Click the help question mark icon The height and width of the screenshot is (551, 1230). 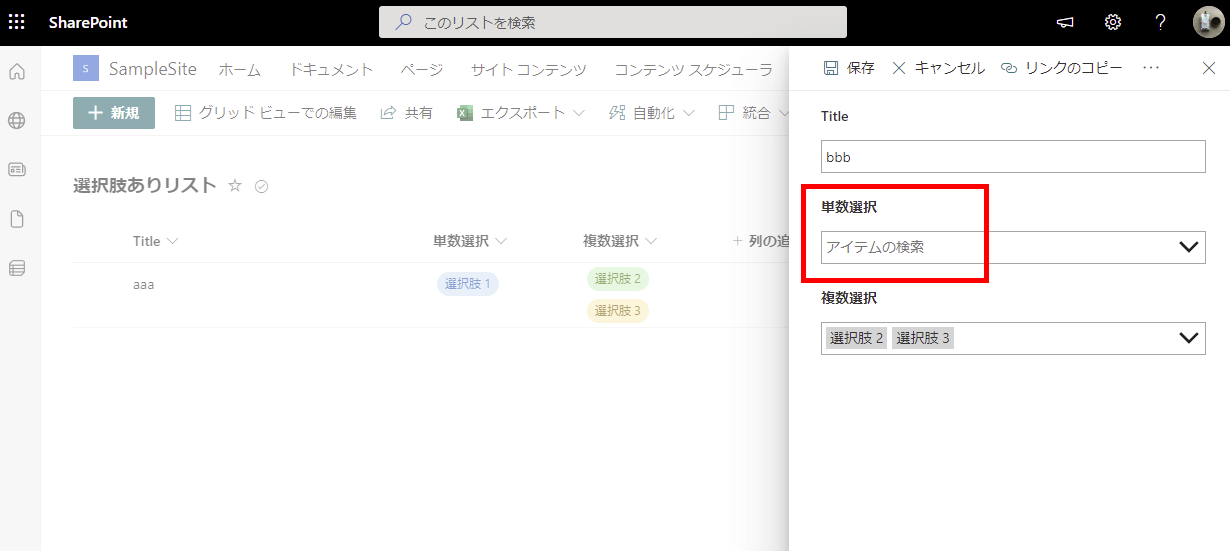(1160, 22)
